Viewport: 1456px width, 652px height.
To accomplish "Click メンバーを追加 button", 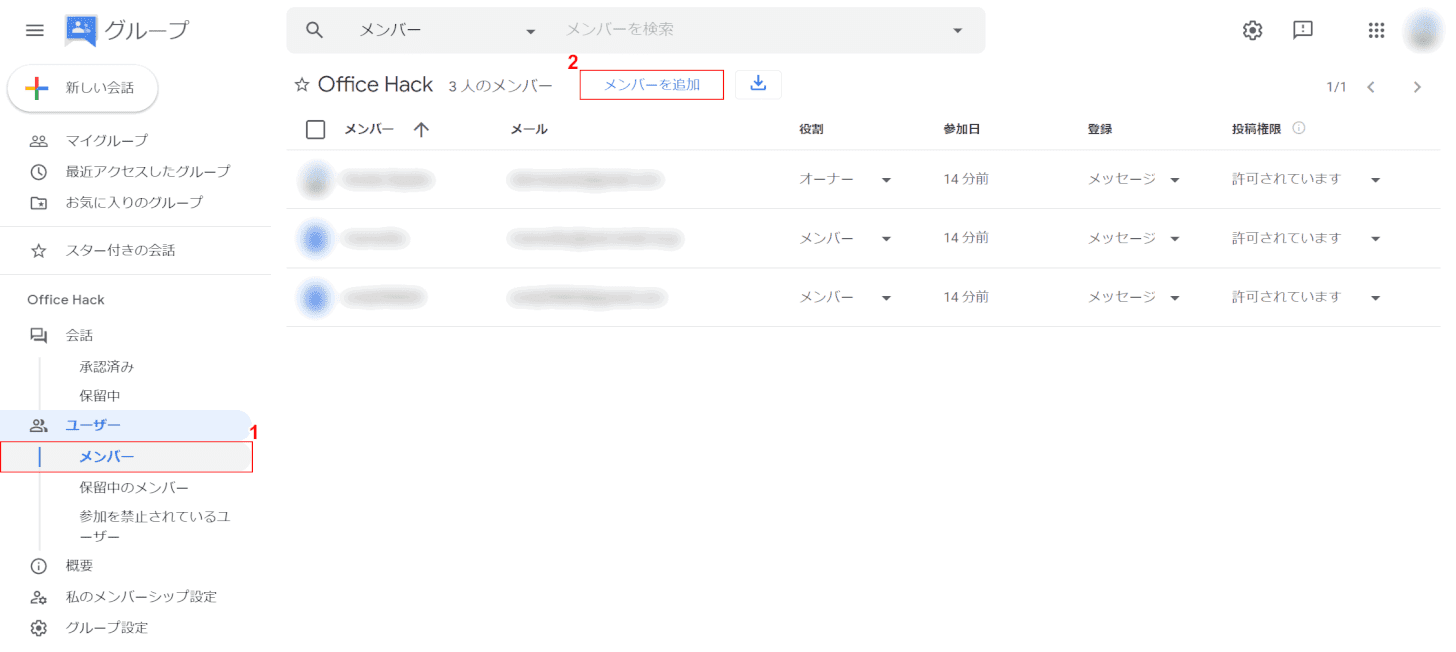I will tap(652, 85).
